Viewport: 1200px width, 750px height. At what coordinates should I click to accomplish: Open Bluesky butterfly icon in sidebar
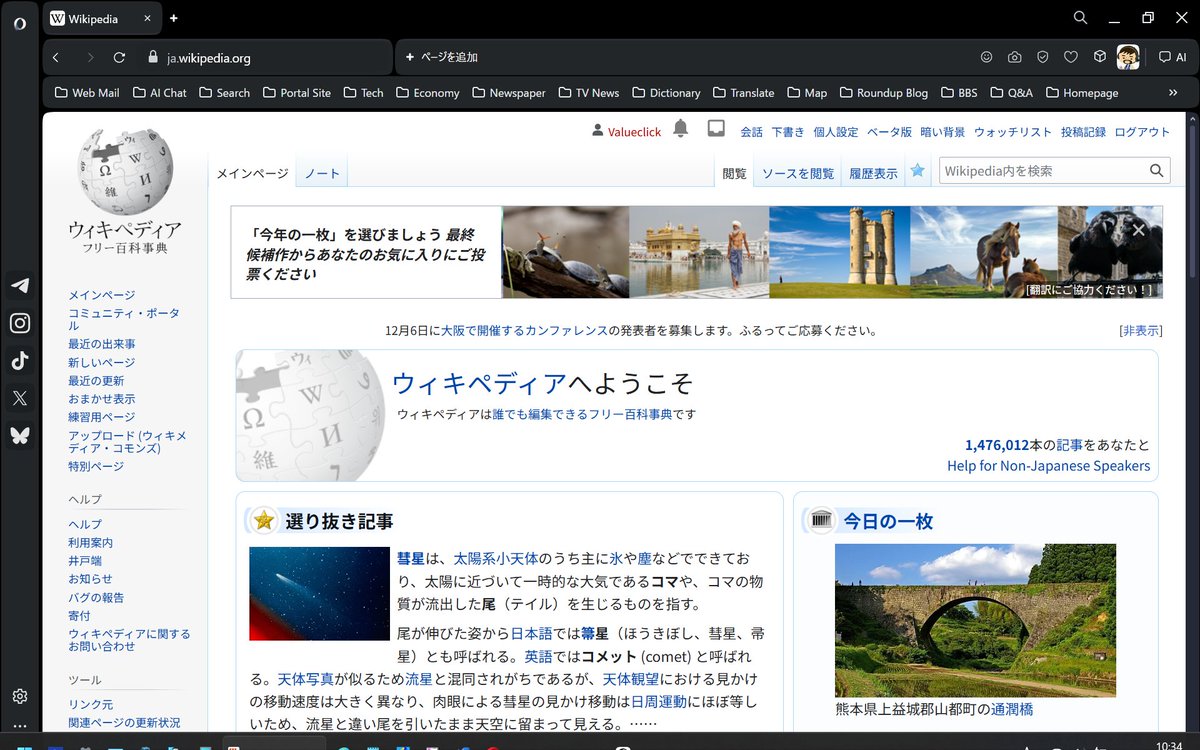20,435
